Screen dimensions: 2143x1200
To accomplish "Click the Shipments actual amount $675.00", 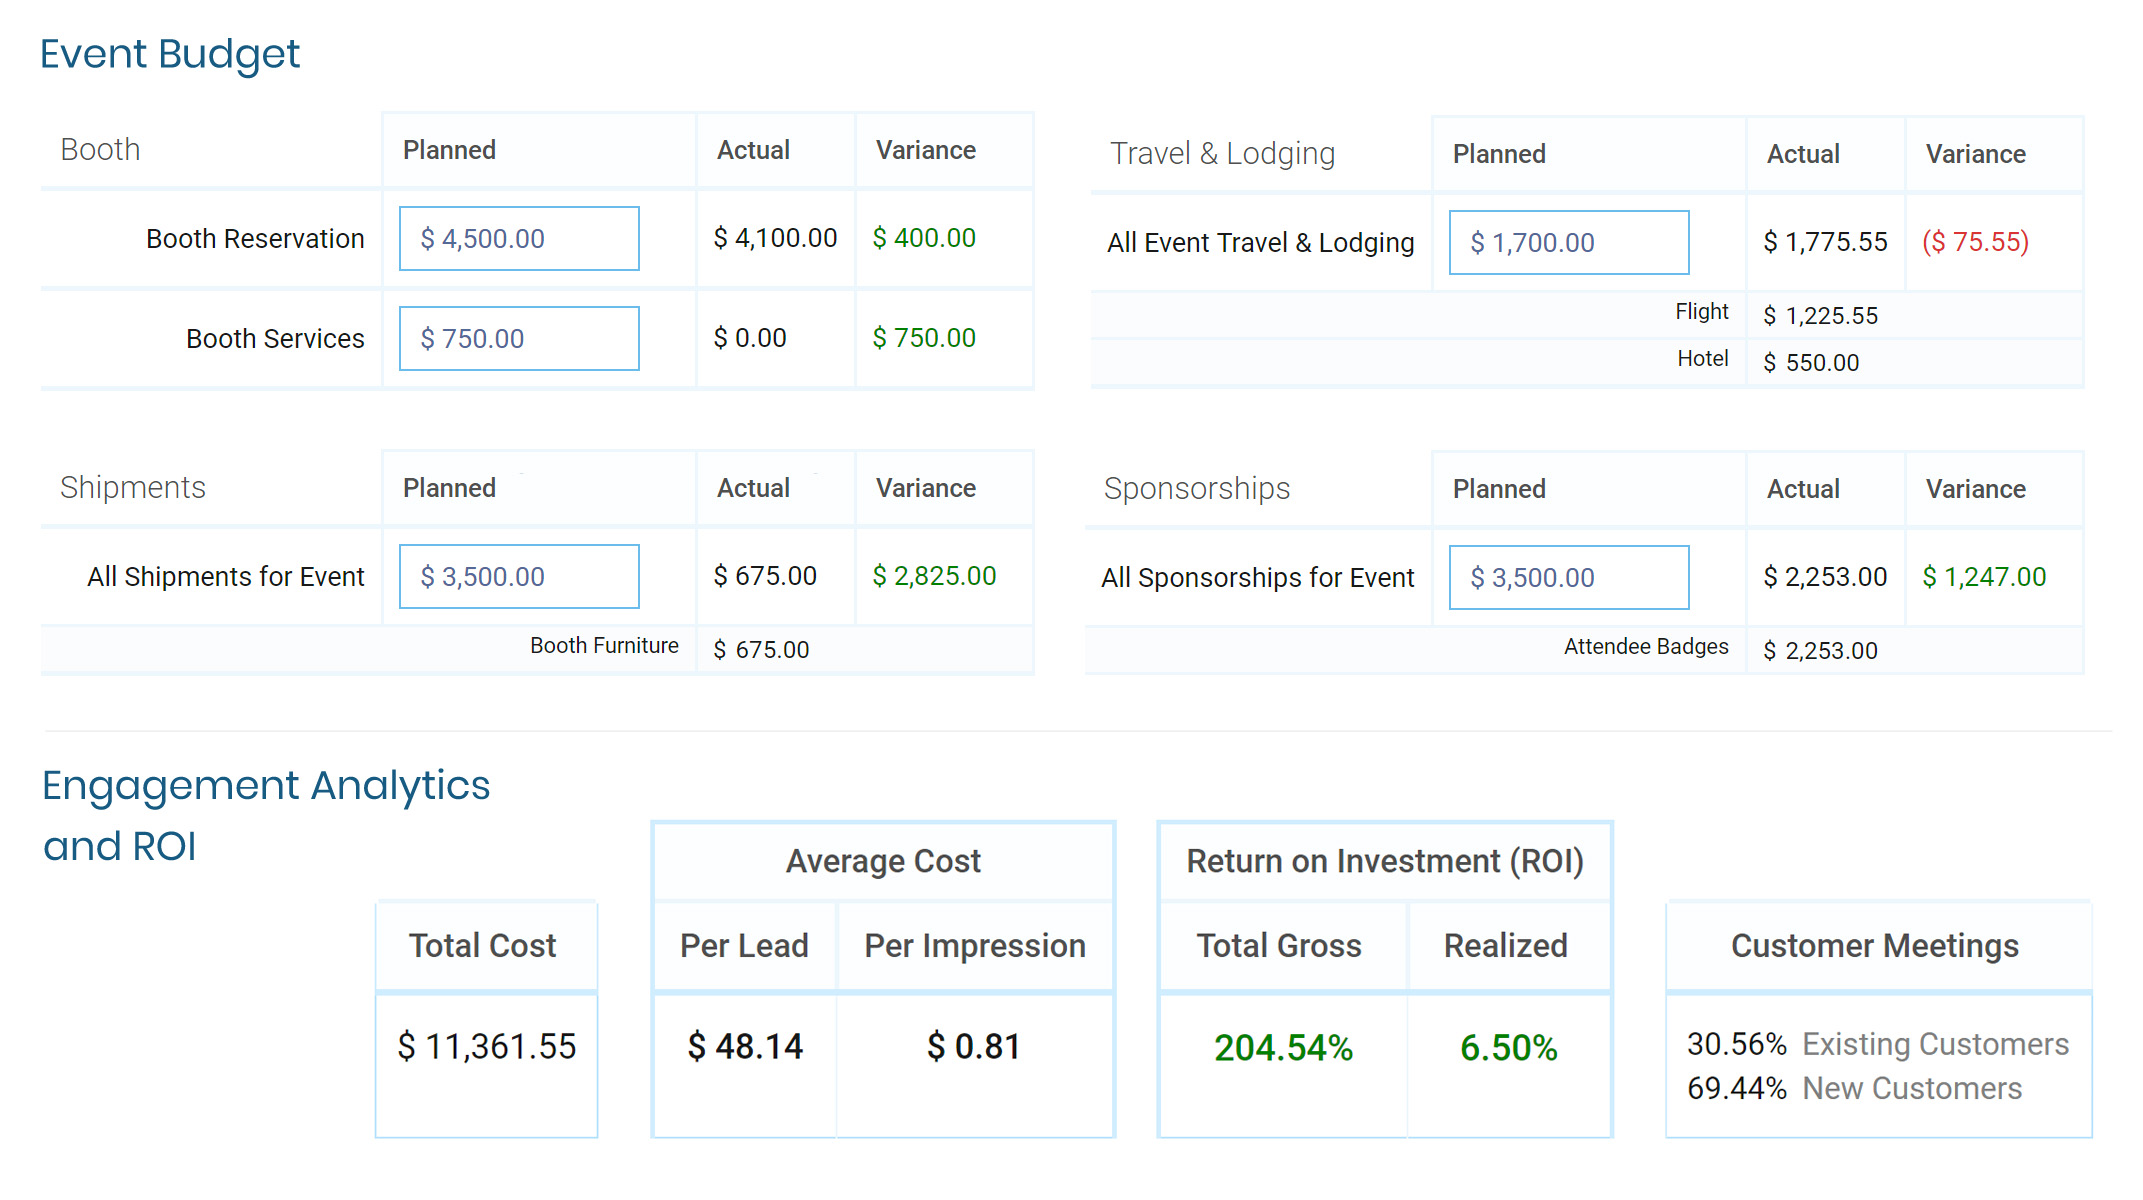I will point(765,576).
